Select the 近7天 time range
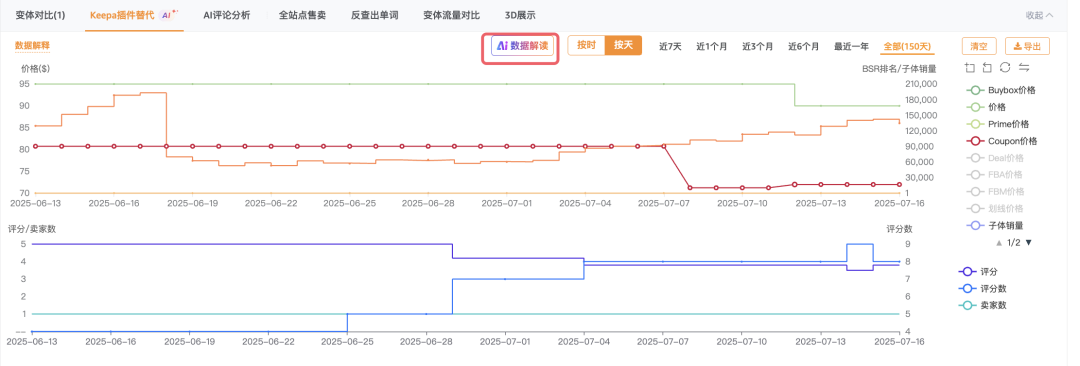Screen dimensions: 1080x366 [670, 47]
